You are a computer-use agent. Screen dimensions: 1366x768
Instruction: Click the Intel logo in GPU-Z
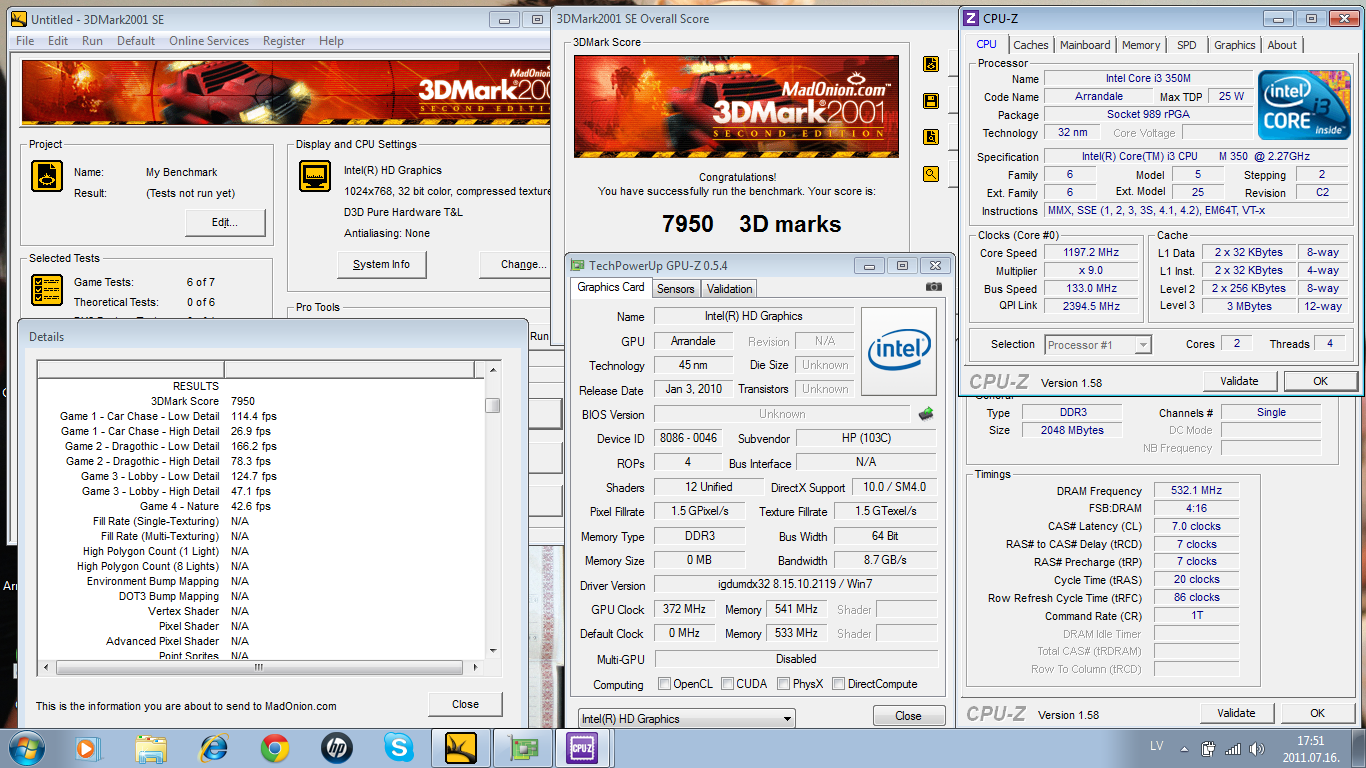tap(899, 351)
